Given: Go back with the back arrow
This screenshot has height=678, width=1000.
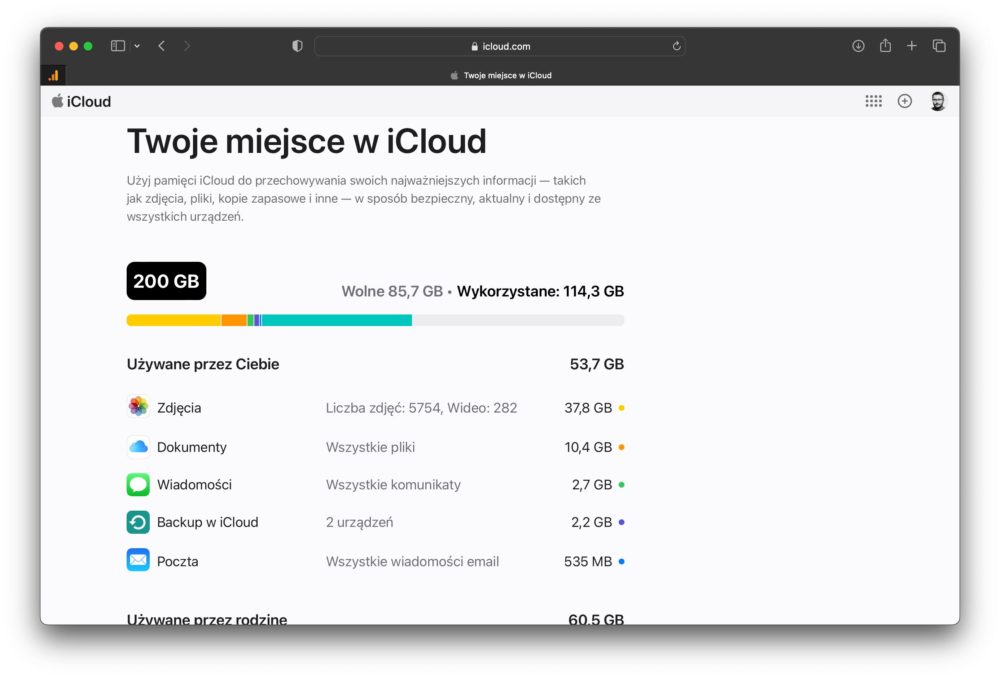Looking at the screenshot, I should point(162,46).
